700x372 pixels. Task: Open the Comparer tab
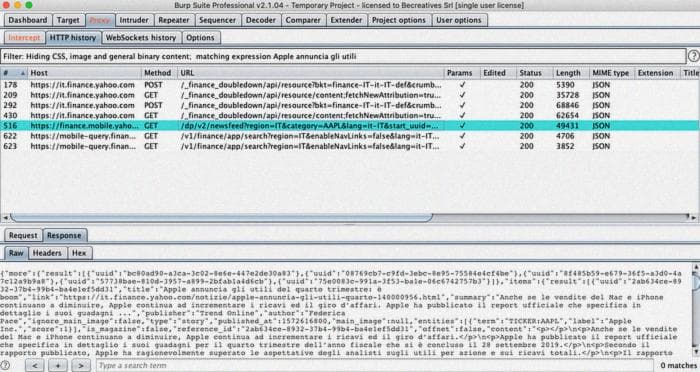[x=303, y=20]
